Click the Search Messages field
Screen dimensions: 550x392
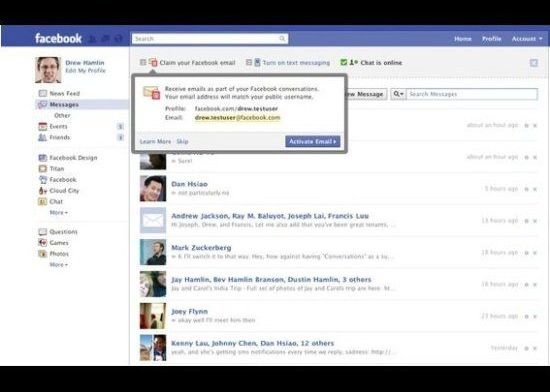coord(472,94)
